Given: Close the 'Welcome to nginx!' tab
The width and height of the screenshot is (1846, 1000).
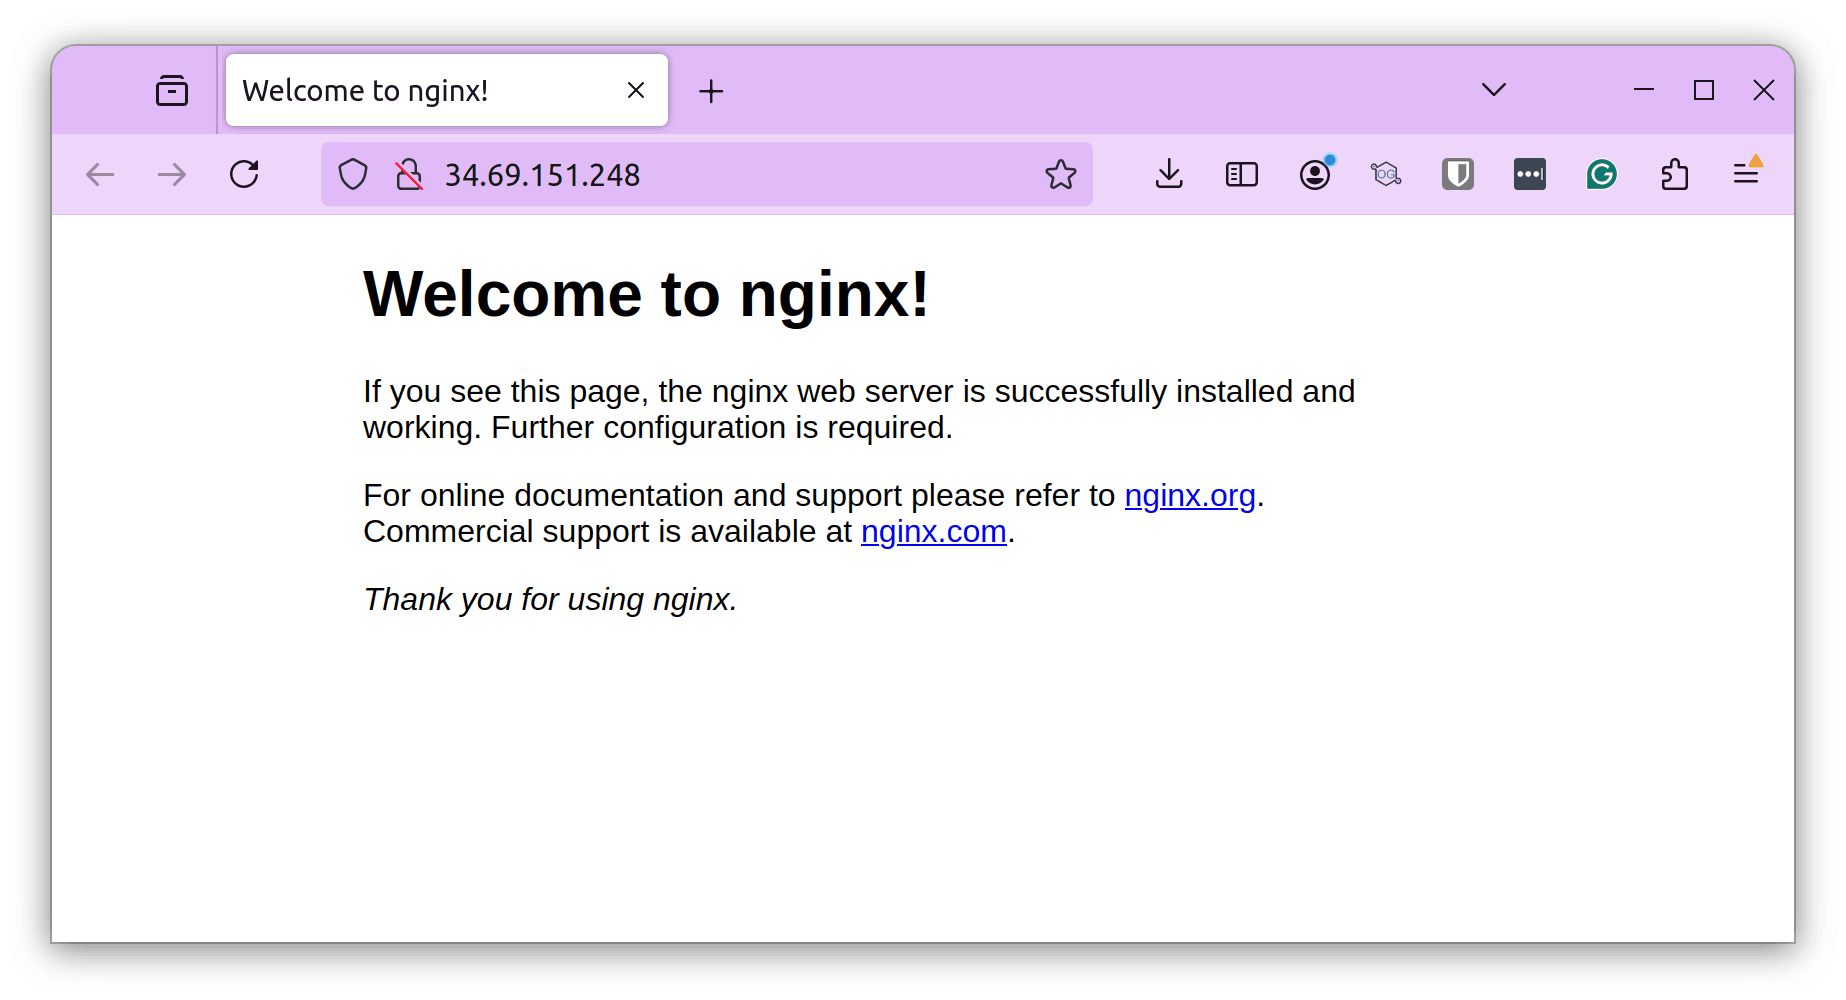Looking at the screenshot, I should point(636,91).
